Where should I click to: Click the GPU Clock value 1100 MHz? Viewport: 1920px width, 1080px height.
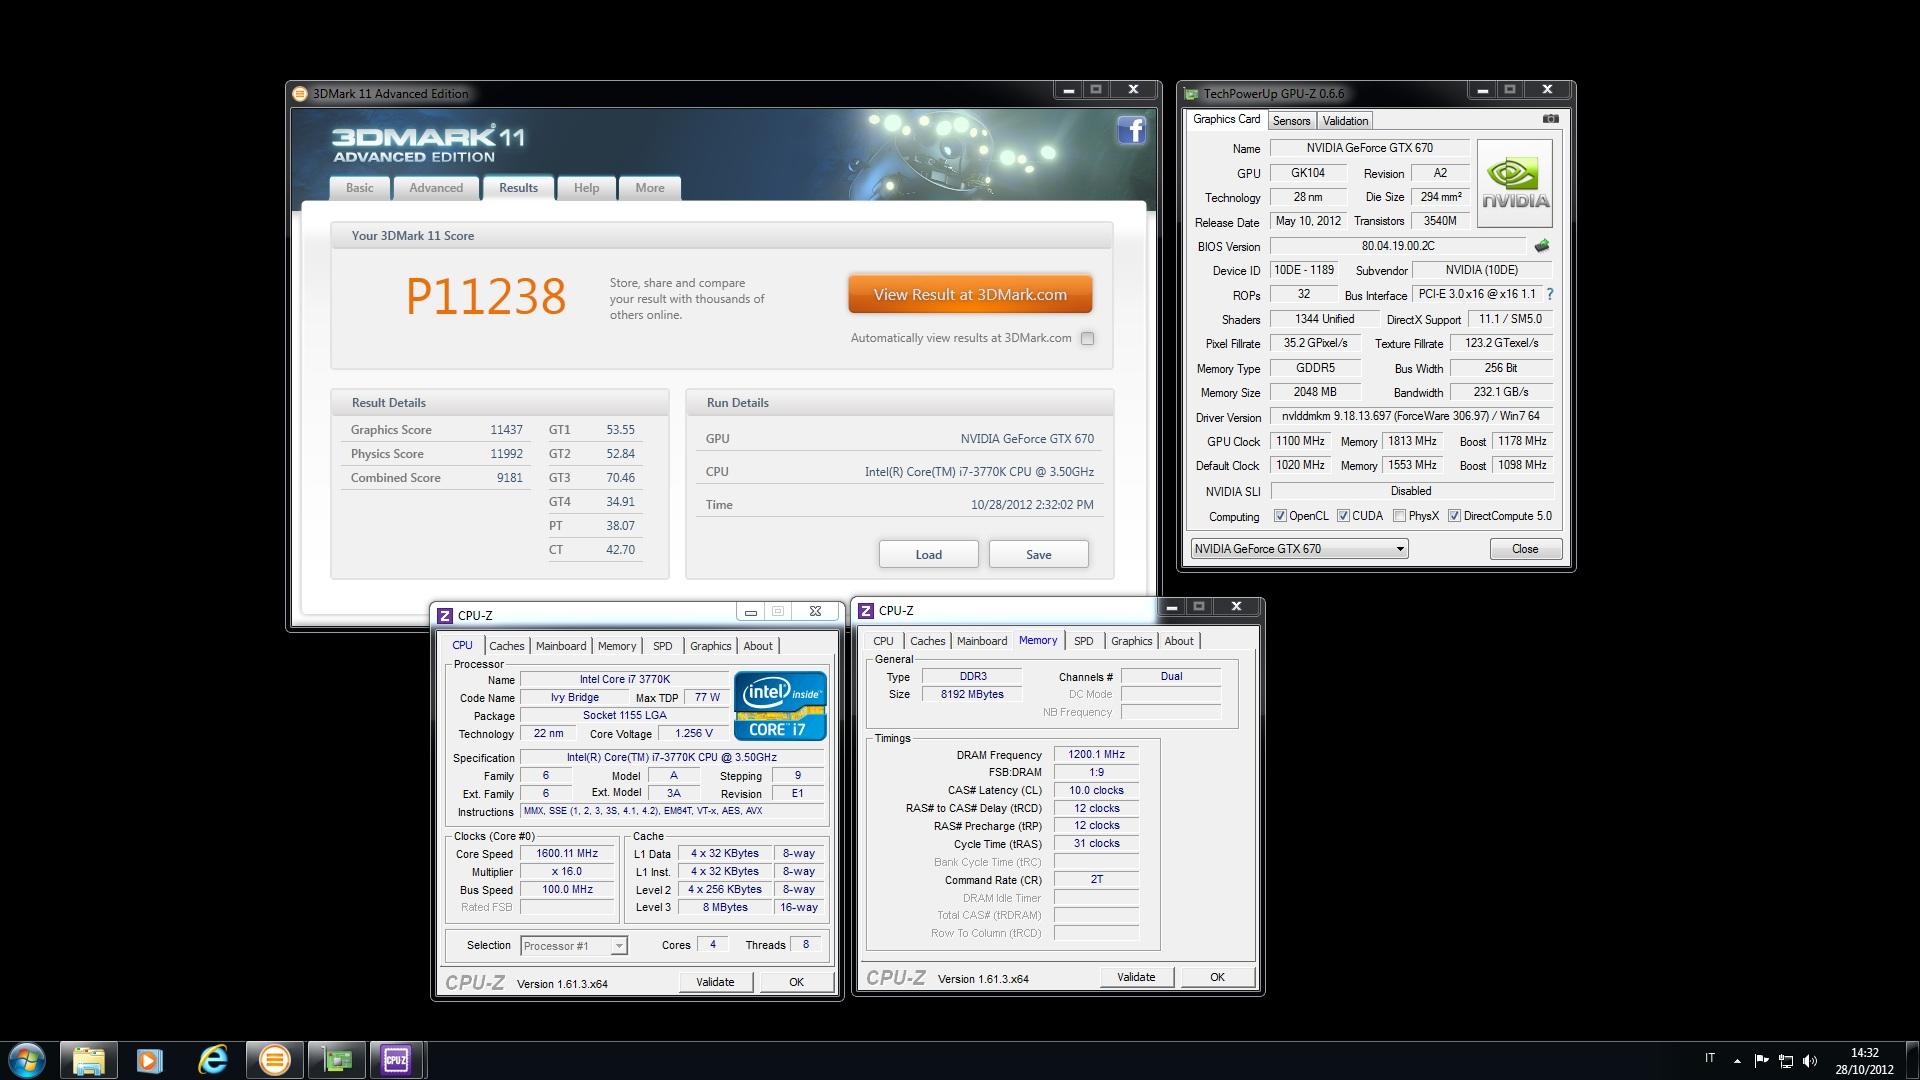(x=1300, y=441)
